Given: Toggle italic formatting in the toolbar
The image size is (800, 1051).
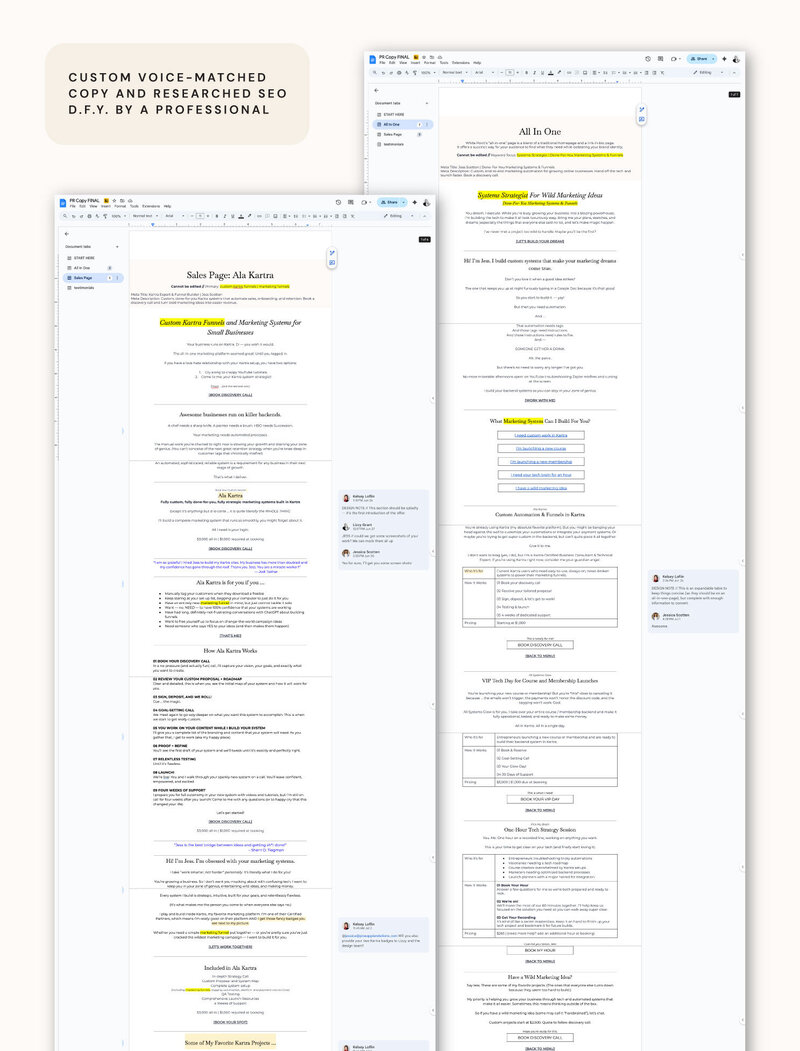Looking at the screenshot, I should (224, 215).
